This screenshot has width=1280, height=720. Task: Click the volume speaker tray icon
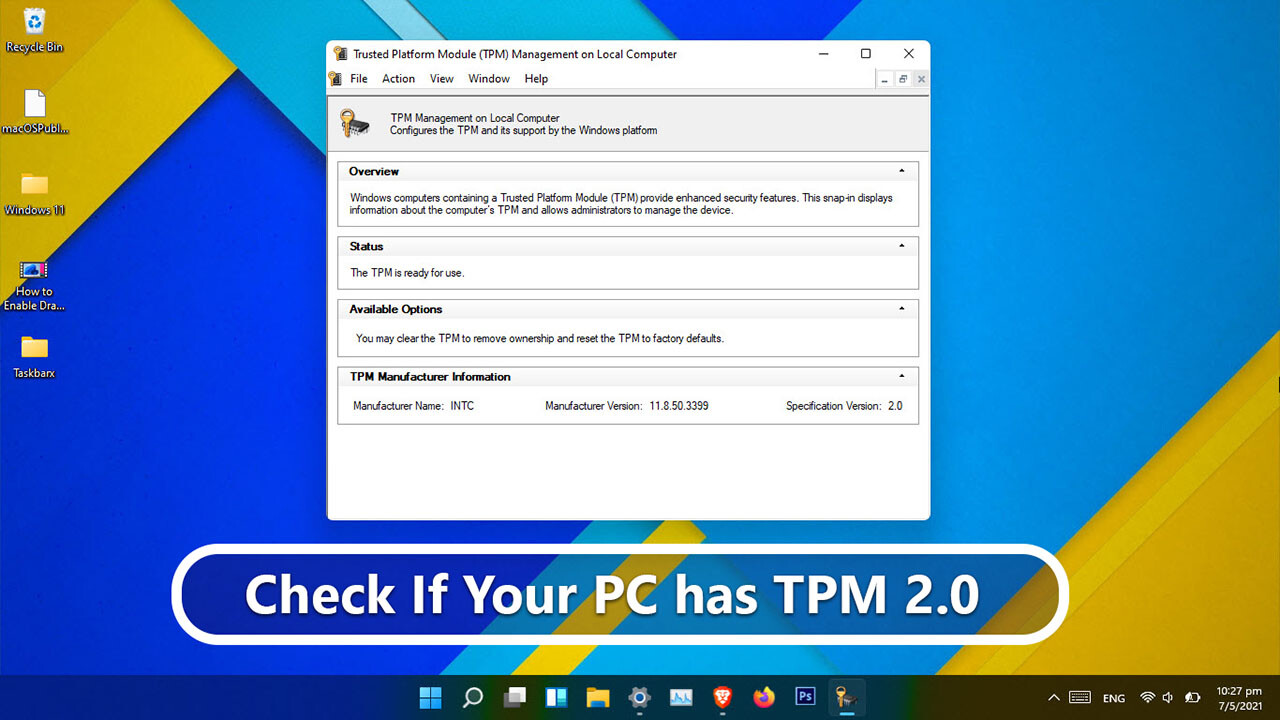[1168, 698]
